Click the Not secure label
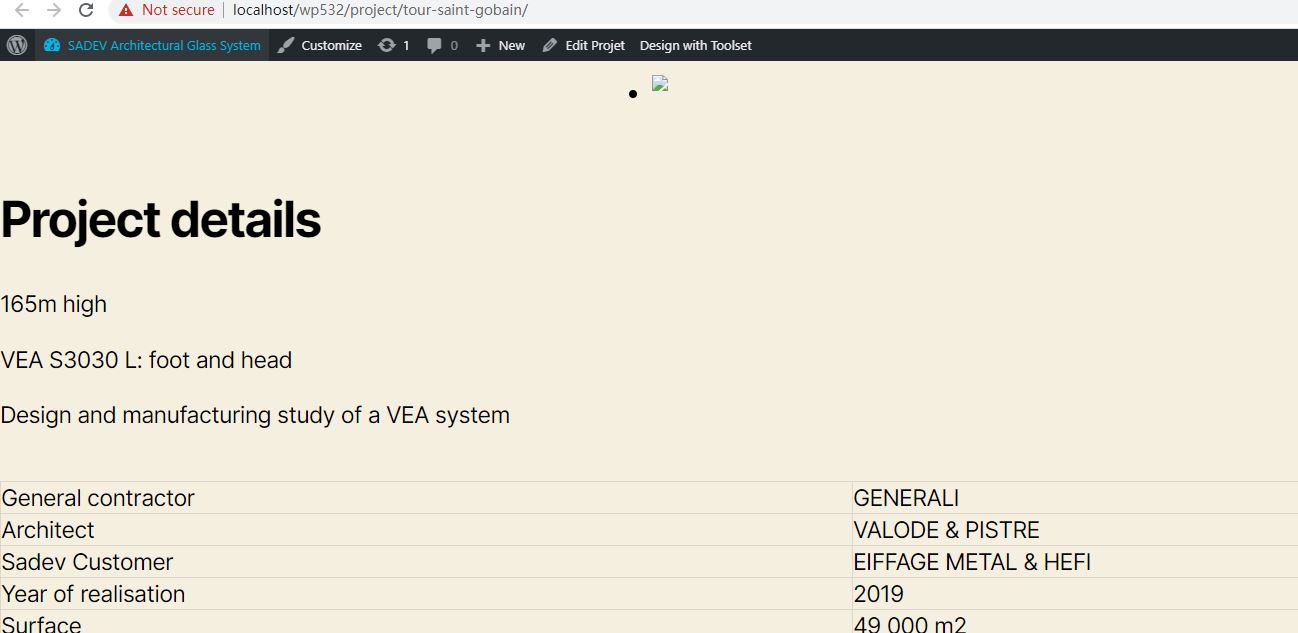Image resolution: width=1298 pixels, height=633 pixels. click(178, 10)
